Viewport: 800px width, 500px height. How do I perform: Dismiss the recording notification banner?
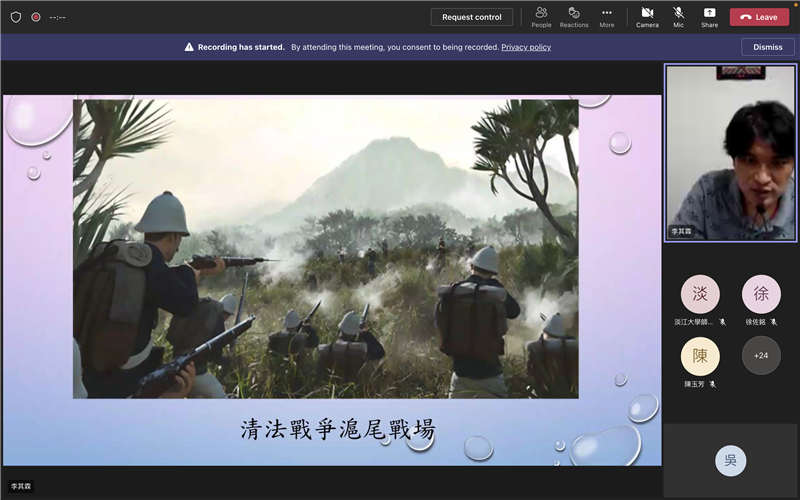click(768, 47)
